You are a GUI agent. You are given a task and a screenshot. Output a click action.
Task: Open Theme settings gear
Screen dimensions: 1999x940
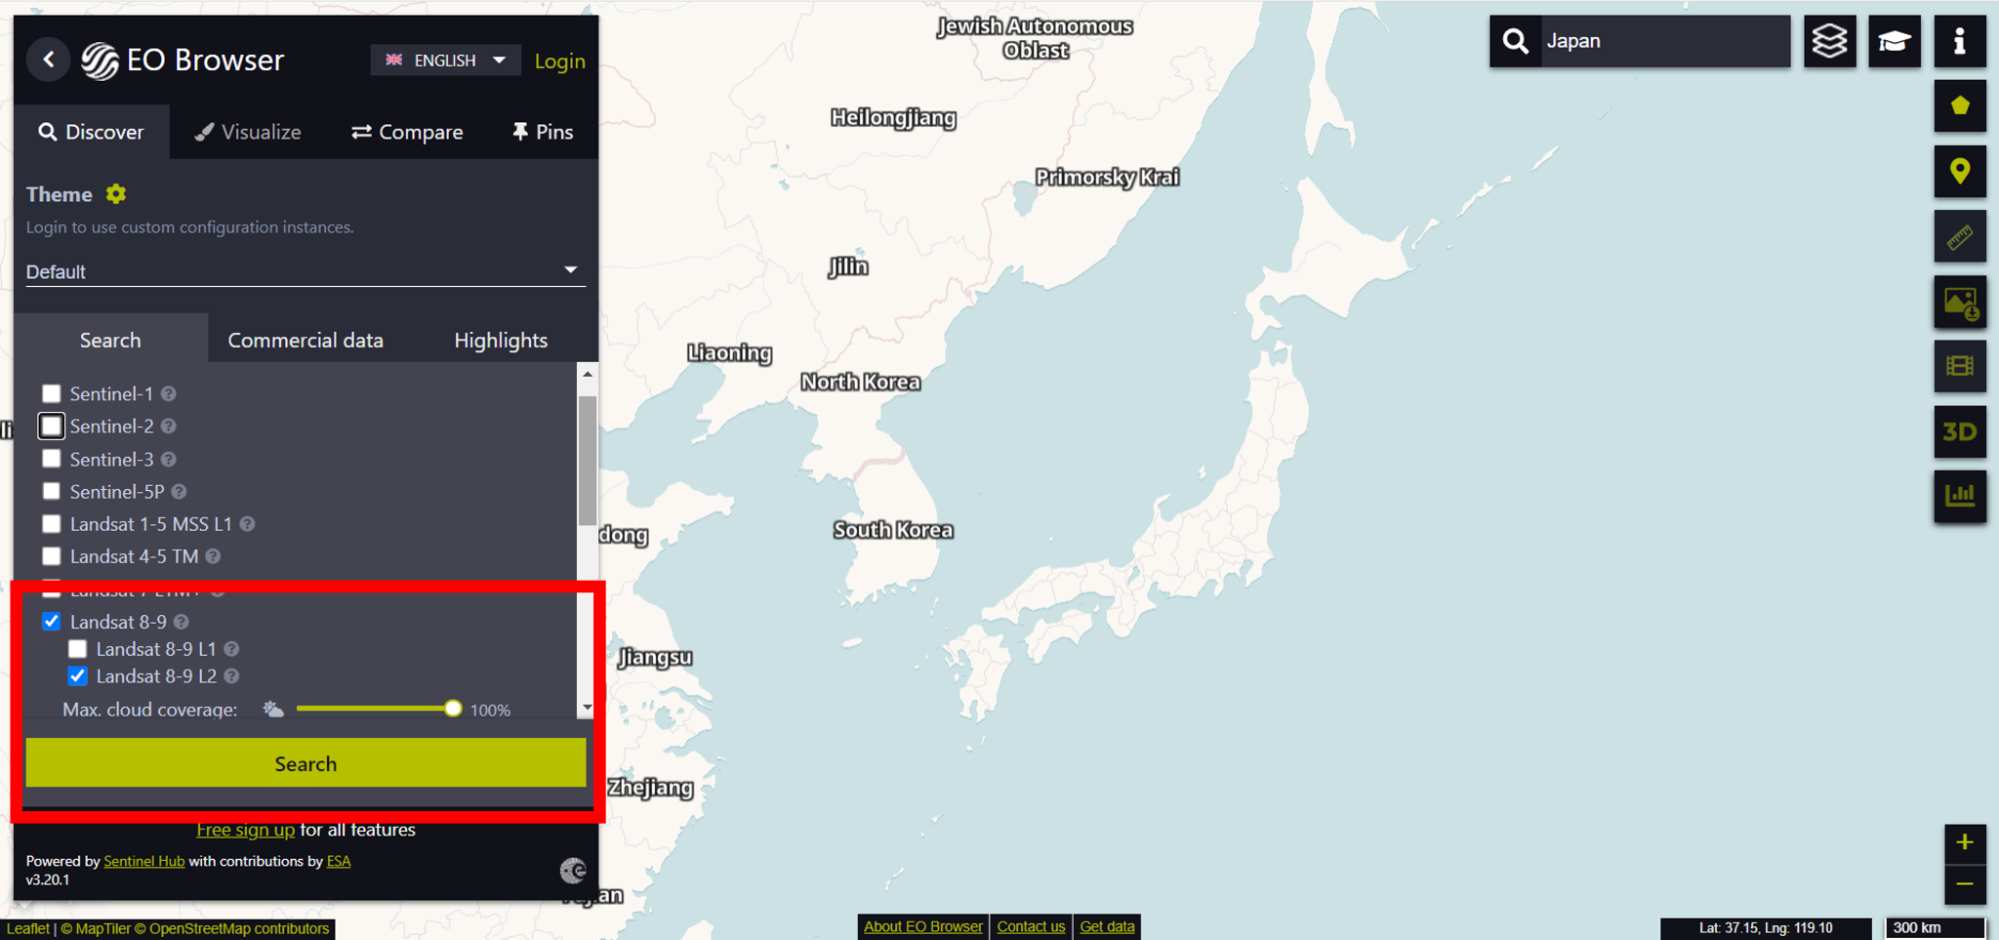pyautogui.click(x=116, y=194)
